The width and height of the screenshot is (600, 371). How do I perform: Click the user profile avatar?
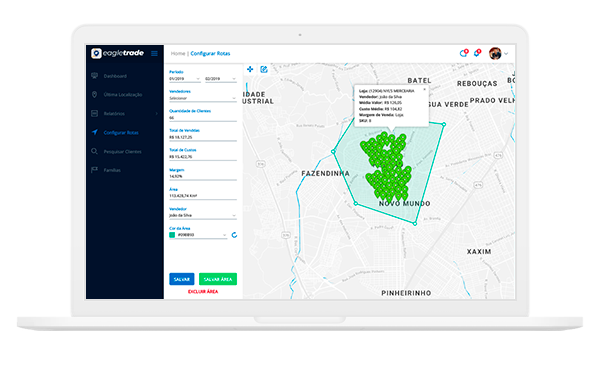495,54
